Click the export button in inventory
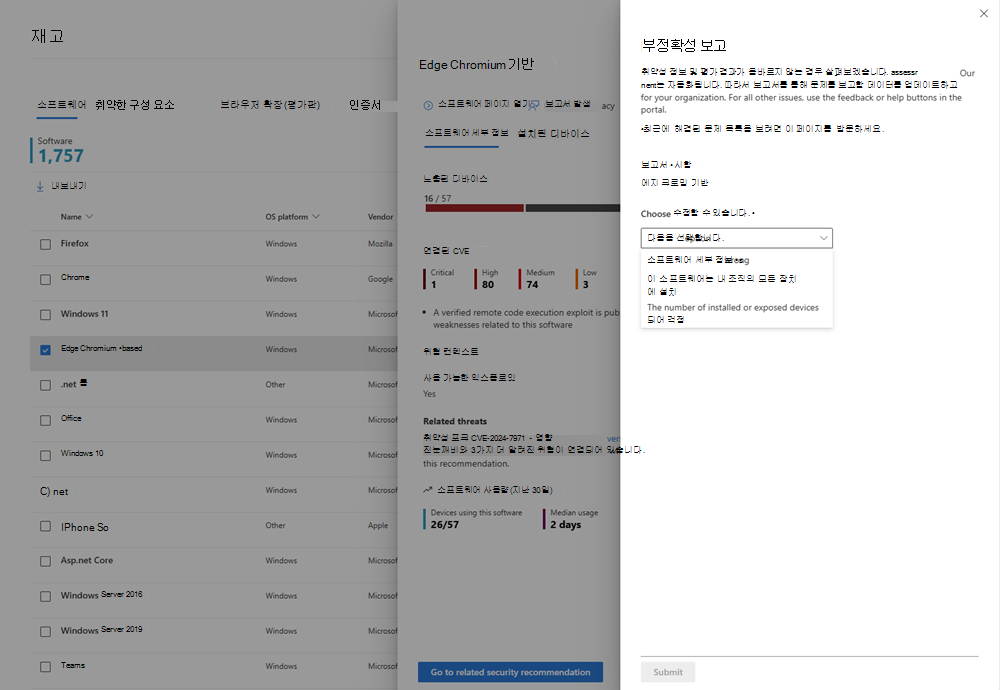The width and height of the screenshot is (1000, 690). pyautogui.click(x=61, y=186)
